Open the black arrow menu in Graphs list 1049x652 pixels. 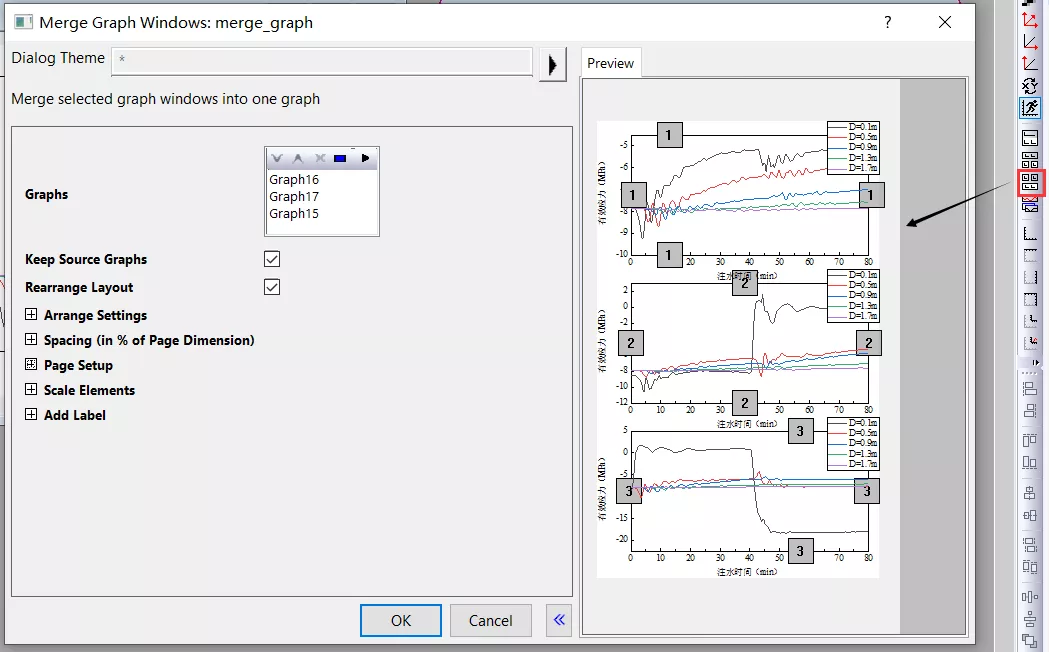(365, 158)
